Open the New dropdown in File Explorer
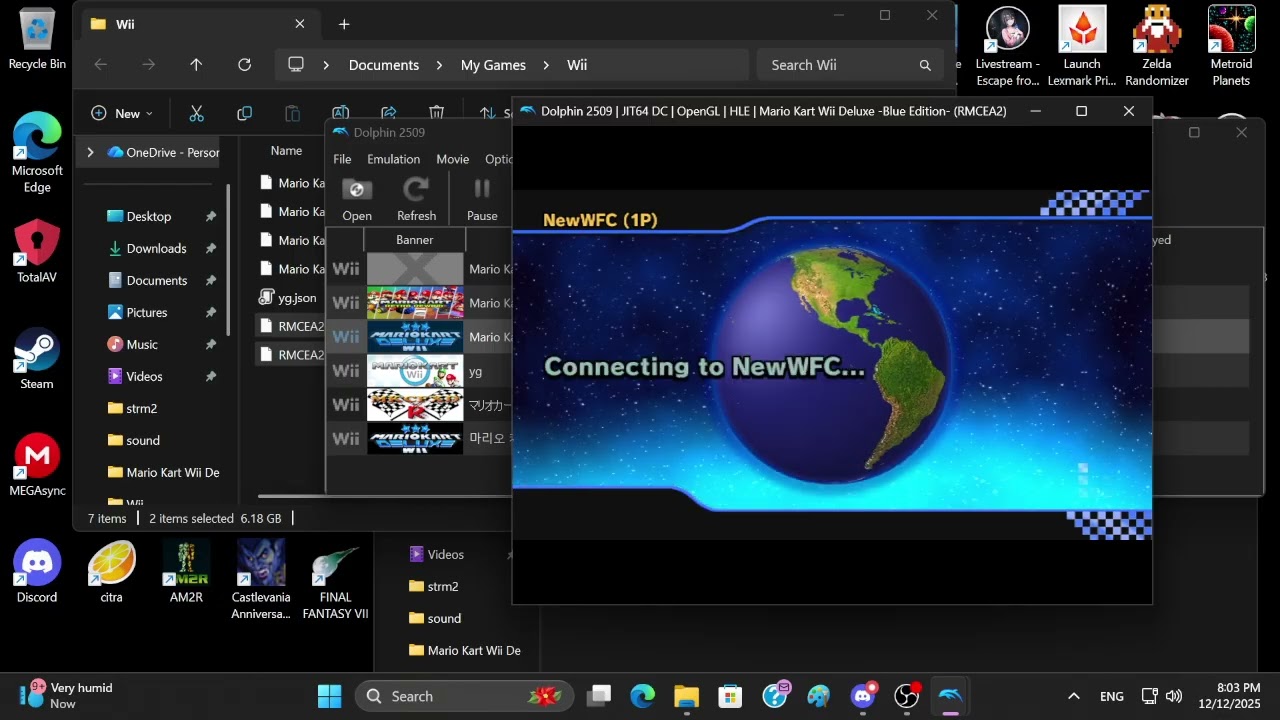This screenshot has width=1280, height=720. [x=122, y=113]
